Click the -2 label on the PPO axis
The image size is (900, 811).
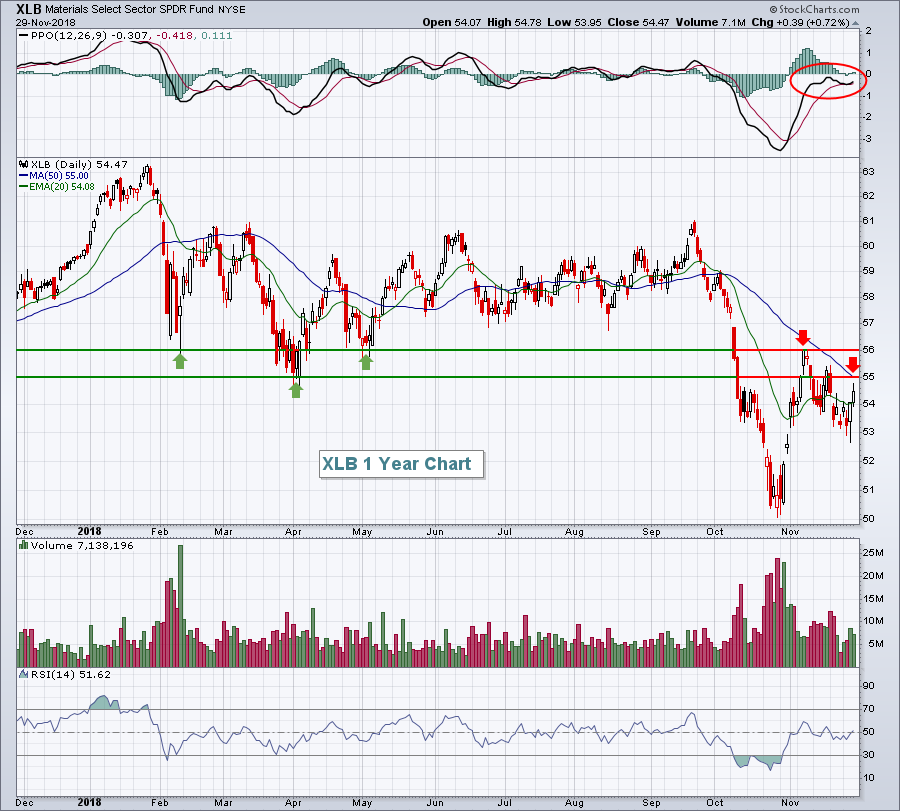[867, 117]
